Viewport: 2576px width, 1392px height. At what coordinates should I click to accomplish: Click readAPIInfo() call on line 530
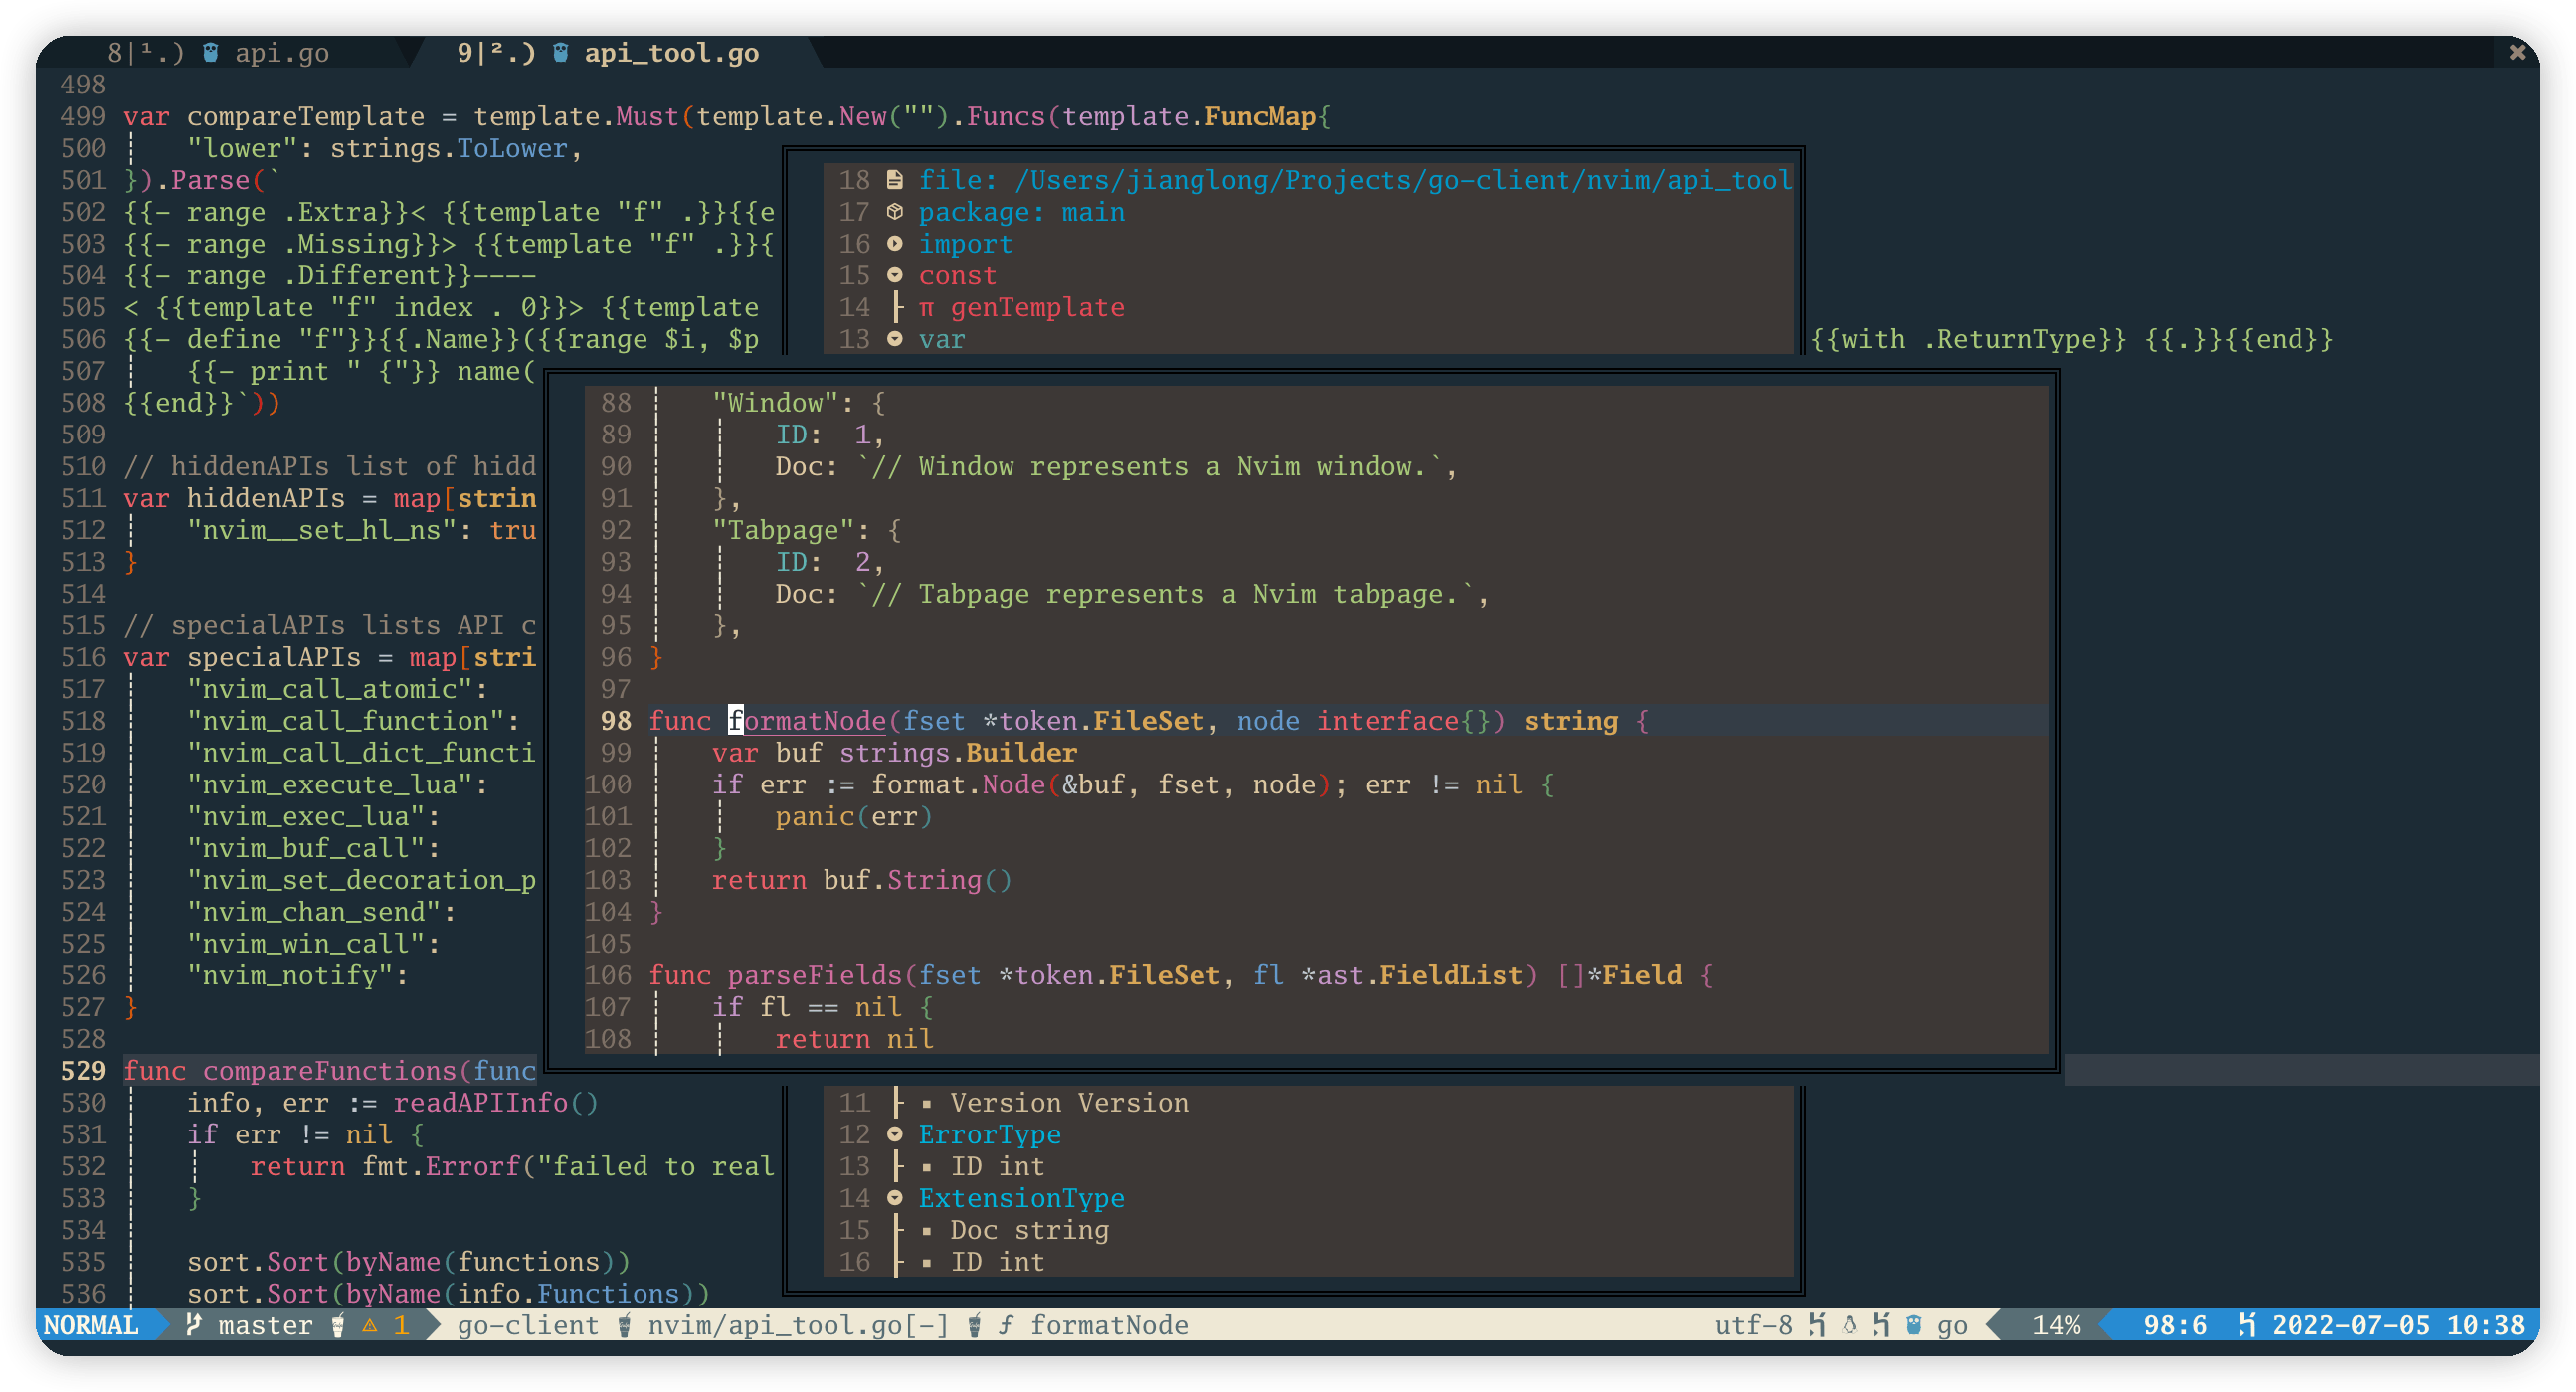pos(496,1103)
